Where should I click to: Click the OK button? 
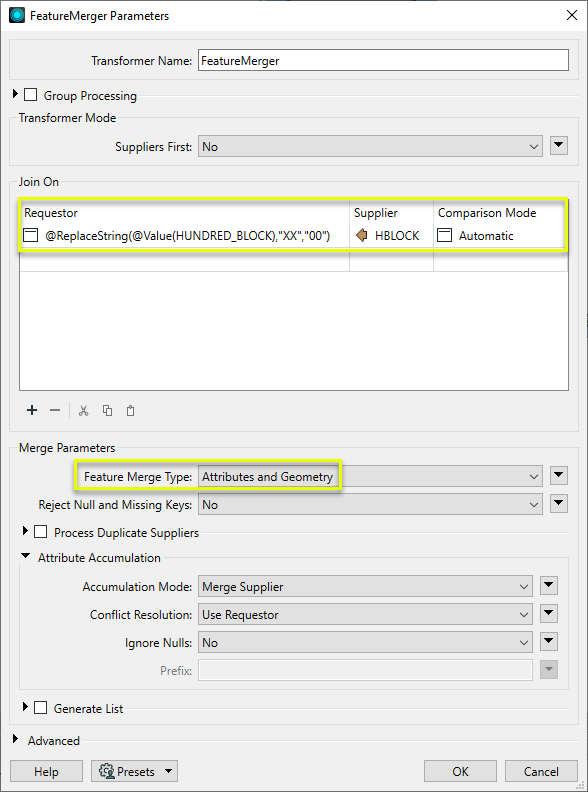[x=460, y=771]
